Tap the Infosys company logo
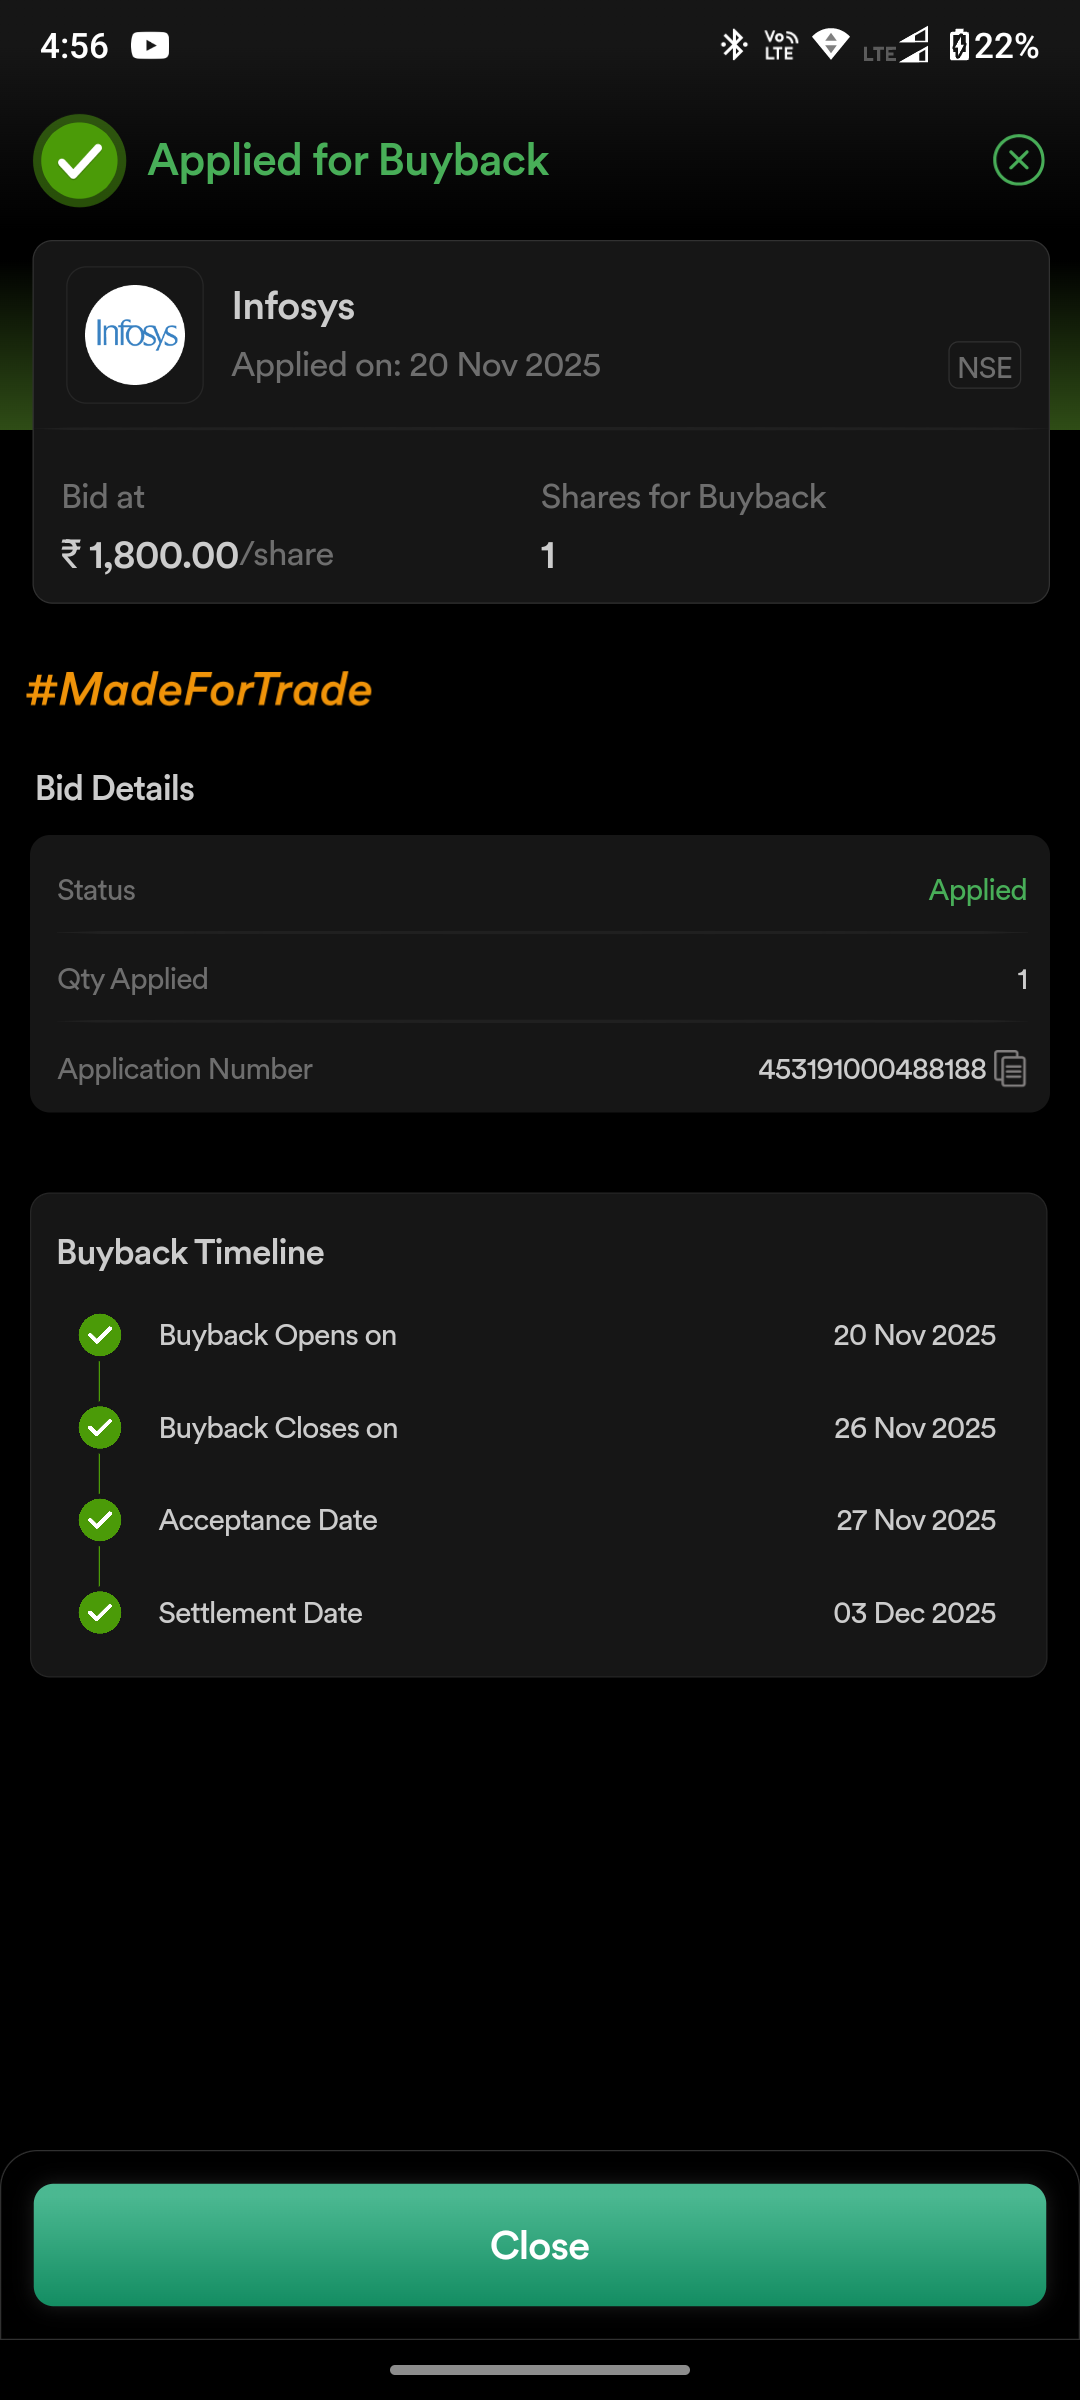1080x2400 pixels. 135,335
